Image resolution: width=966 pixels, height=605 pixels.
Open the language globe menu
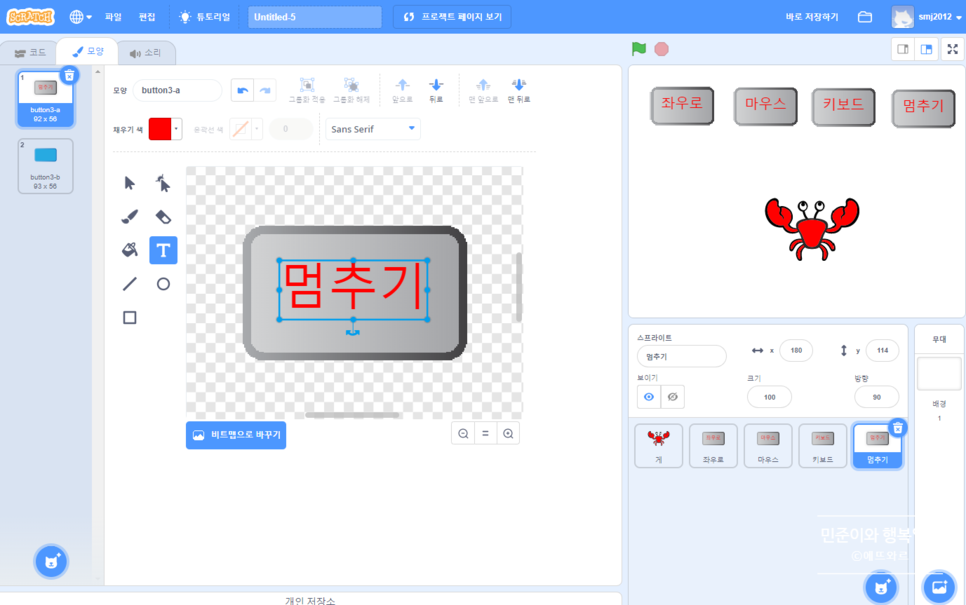[x=80, y=17]
